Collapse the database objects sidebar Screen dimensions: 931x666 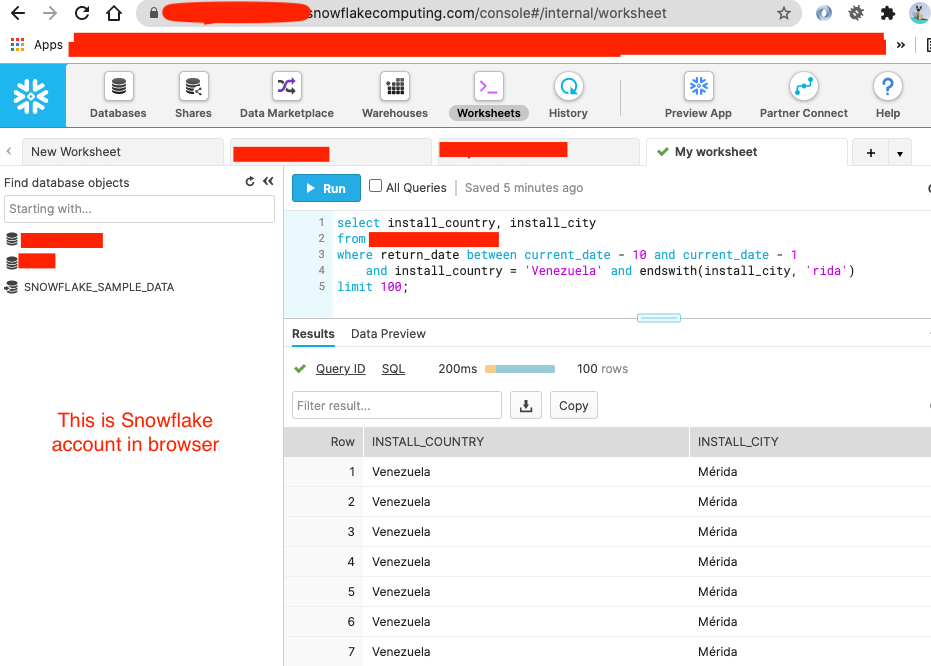click(x=267, y=182)
